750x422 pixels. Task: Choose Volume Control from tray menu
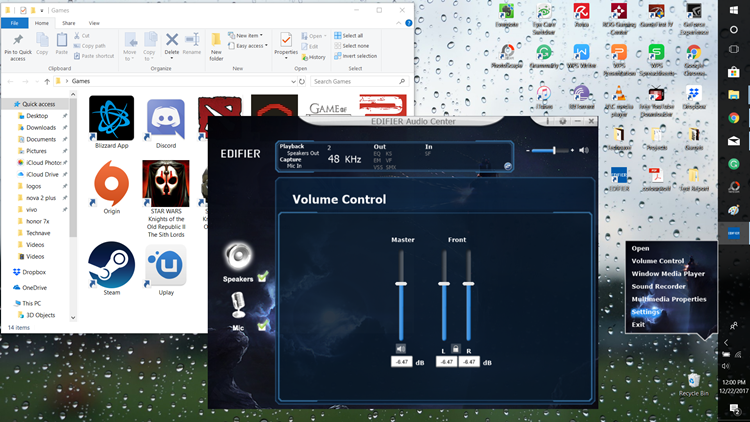point(658,261)
